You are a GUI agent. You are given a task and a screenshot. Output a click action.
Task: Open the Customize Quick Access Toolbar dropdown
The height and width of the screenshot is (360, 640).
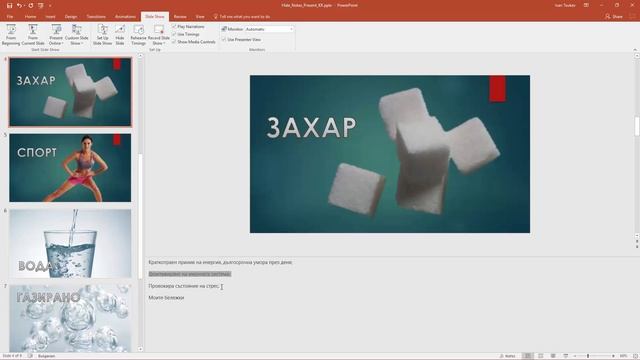(x=50, y=6)
